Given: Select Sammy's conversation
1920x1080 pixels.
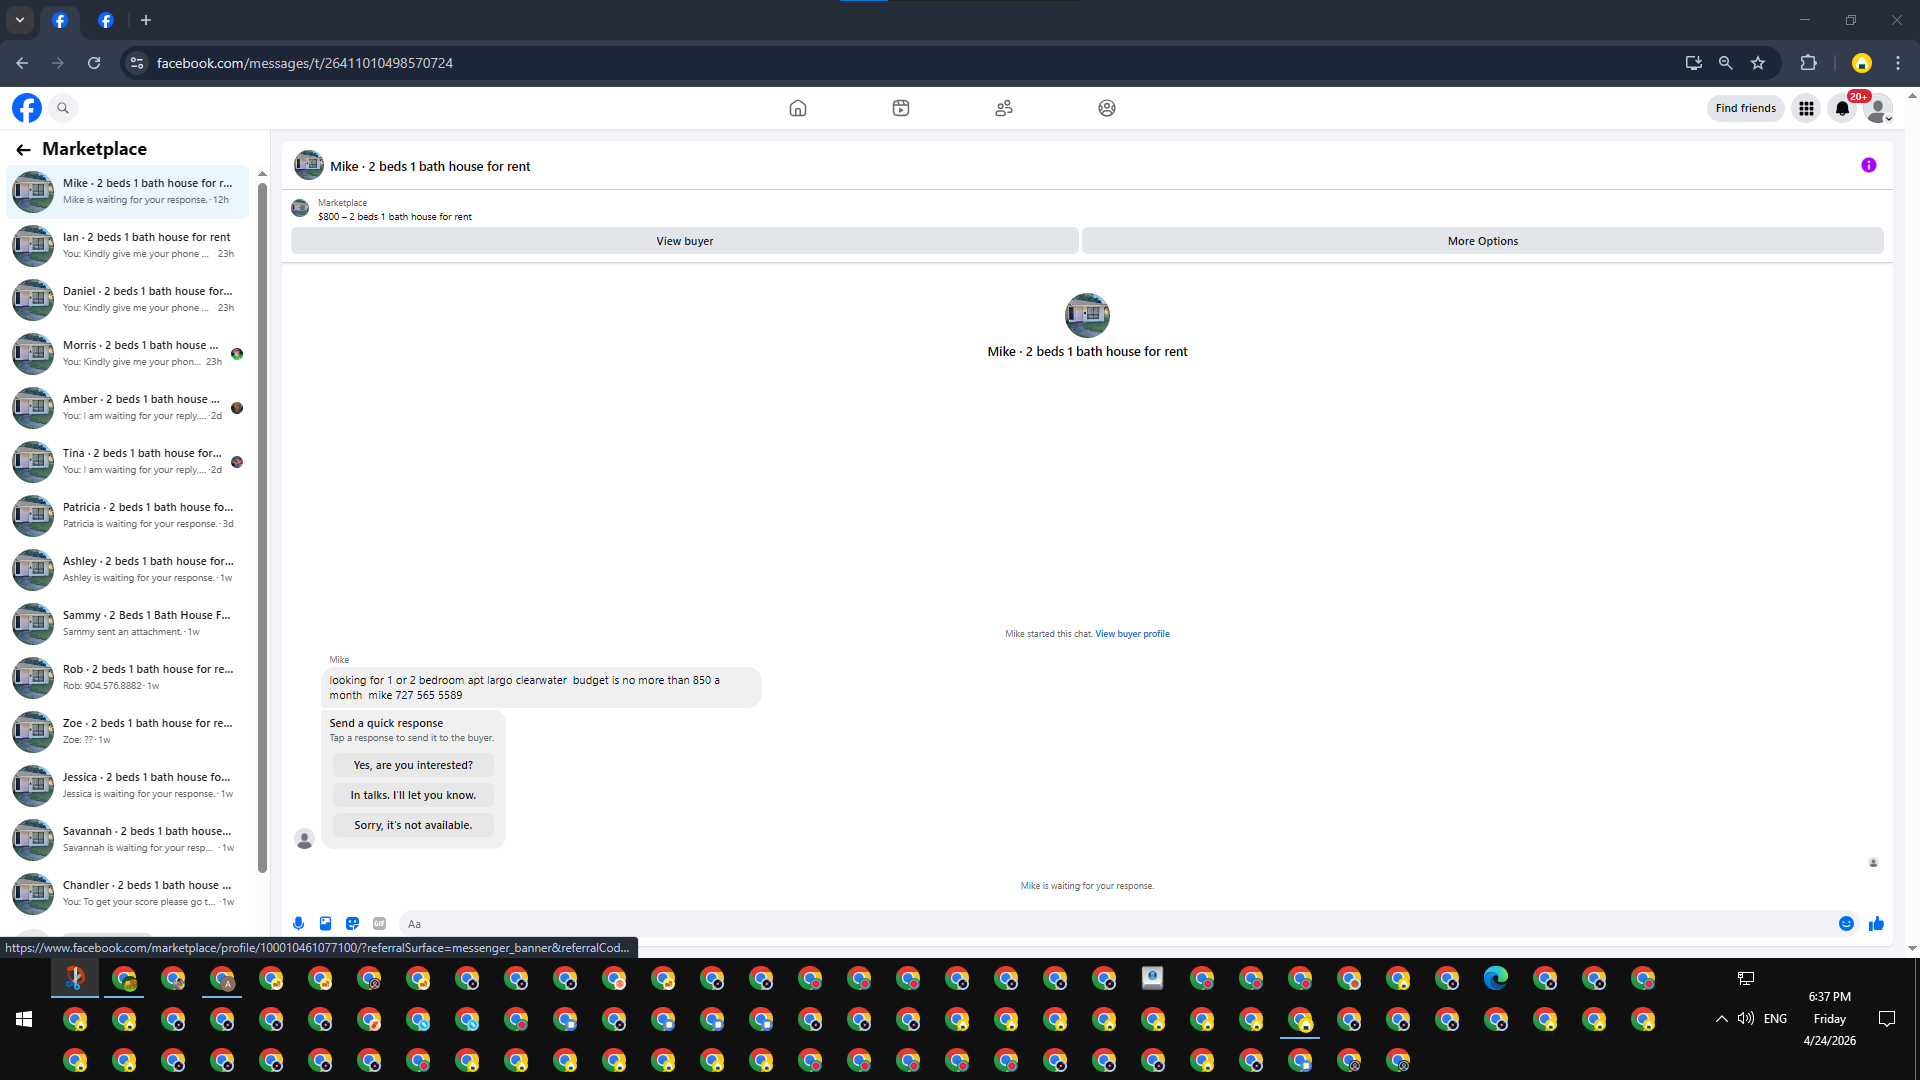Looking at the screenshot, I should point(128,624).
